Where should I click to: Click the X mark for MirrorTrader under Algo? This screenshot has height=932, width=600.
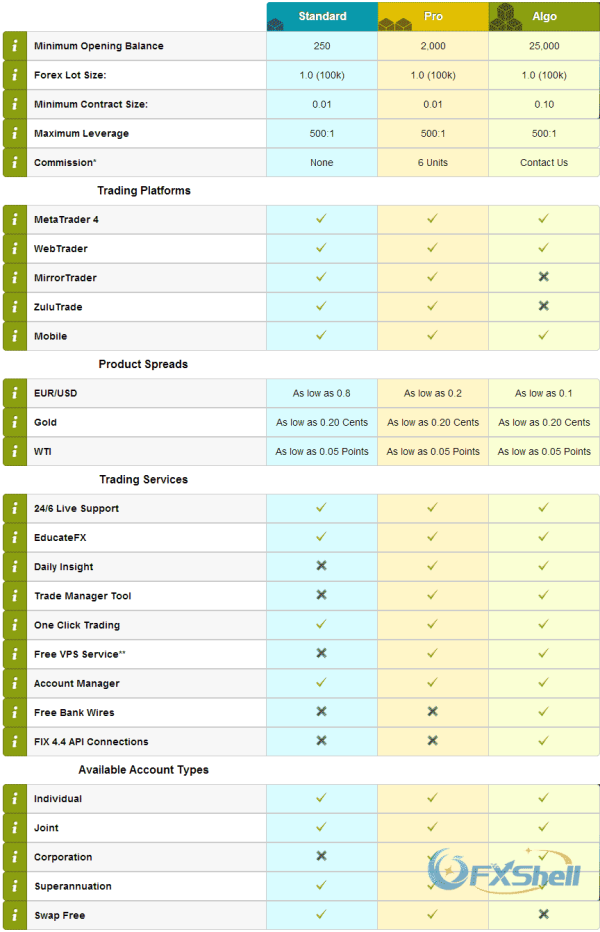(x=543, y=277)
